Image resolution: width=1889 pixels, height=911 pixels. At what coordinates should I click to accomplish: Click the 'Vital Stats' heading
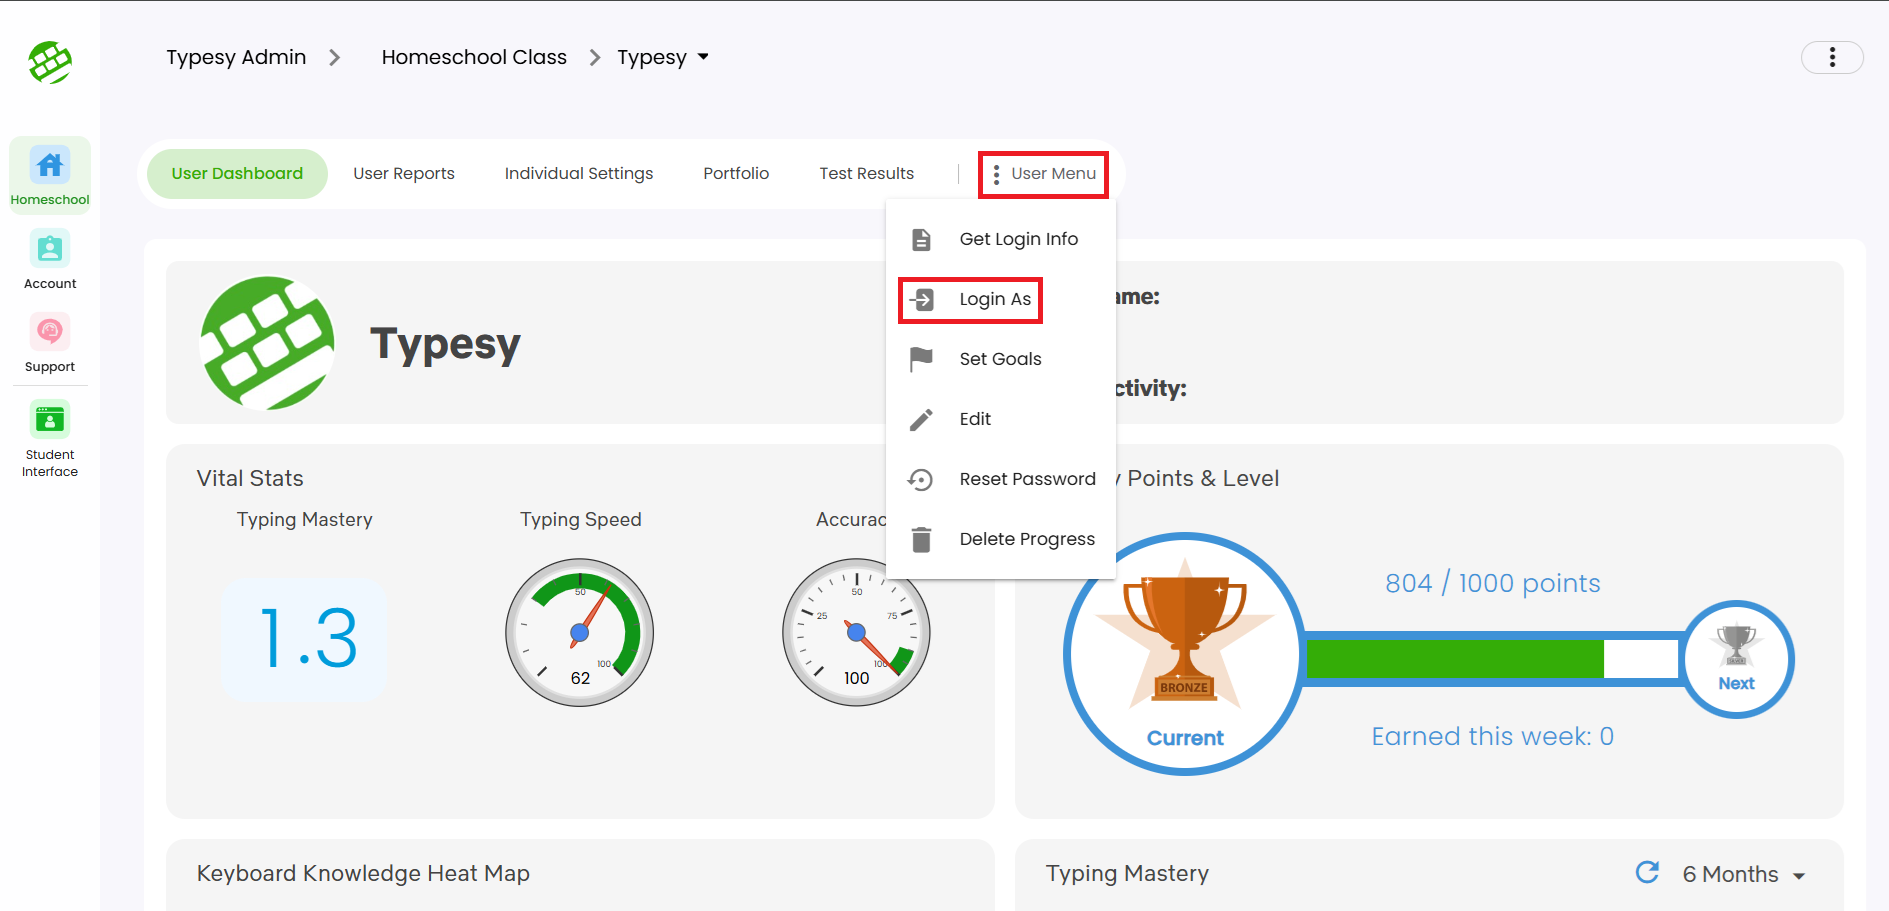(250, 479)
